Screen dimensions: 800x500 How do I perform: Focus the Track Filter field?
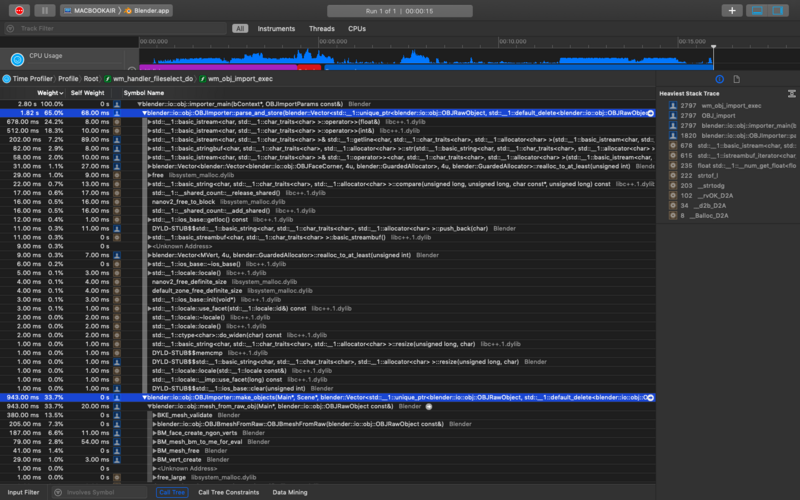point(115,29)
